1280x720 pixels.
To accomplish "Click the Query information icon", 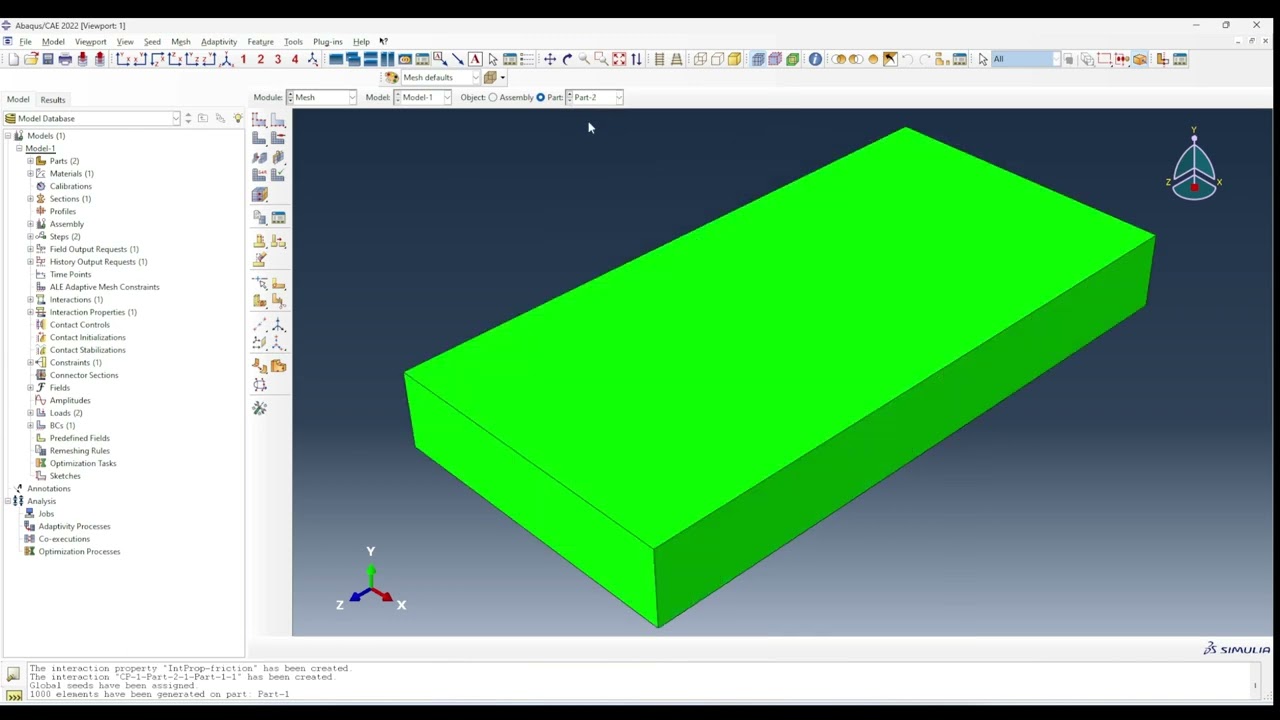I will (x=815, y=59).
